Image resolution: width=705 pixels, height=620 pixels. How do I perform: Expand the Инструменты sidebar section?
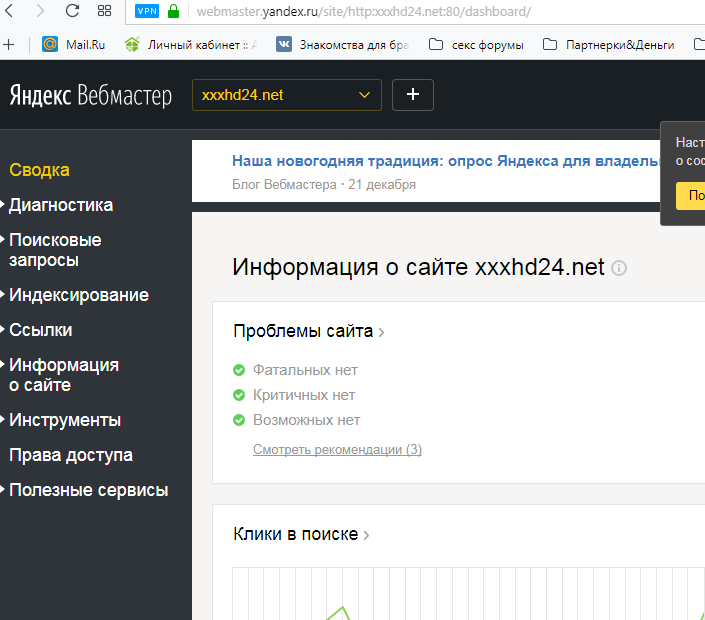coord(65,420)
